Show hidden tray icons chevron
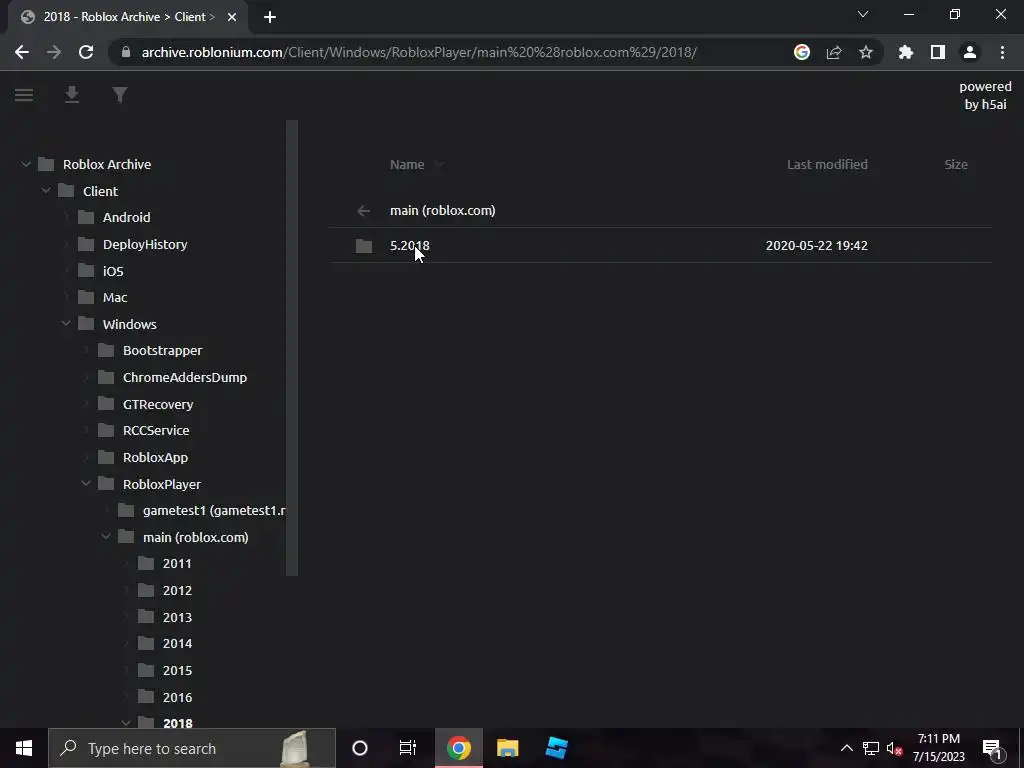The width and height of the screenshot is (1024, 768). click(x=846, y=748)
